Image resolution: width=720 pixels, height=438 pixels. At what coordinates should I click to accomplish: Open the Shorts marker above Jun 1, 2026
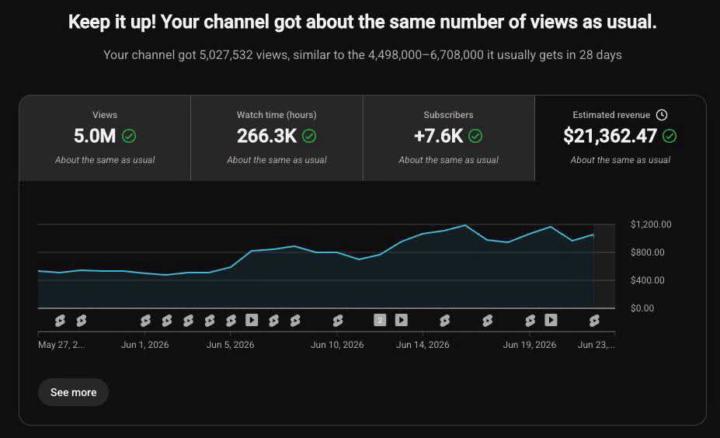[x=145, y=320]
